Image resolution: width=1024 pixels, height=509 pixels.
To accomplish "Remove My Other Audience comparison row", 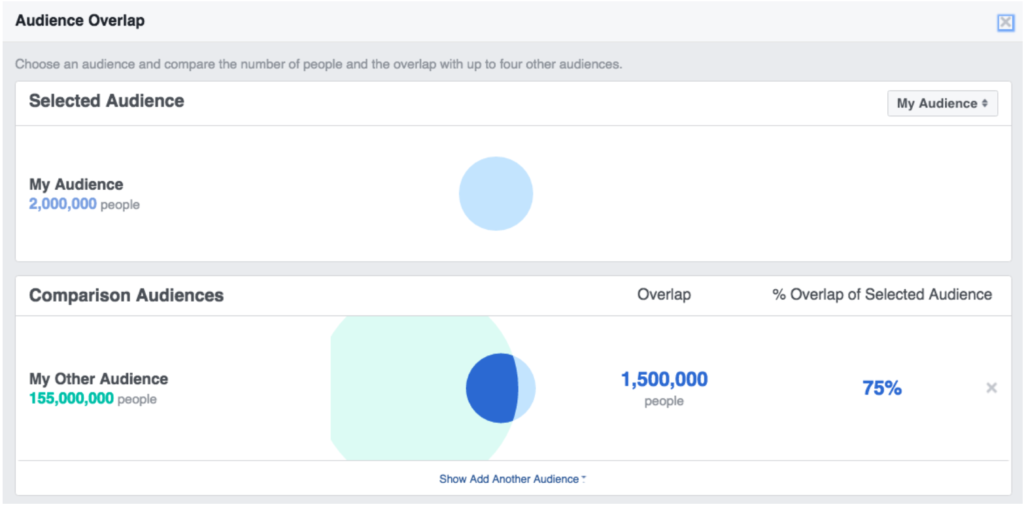I will point(991,388).
